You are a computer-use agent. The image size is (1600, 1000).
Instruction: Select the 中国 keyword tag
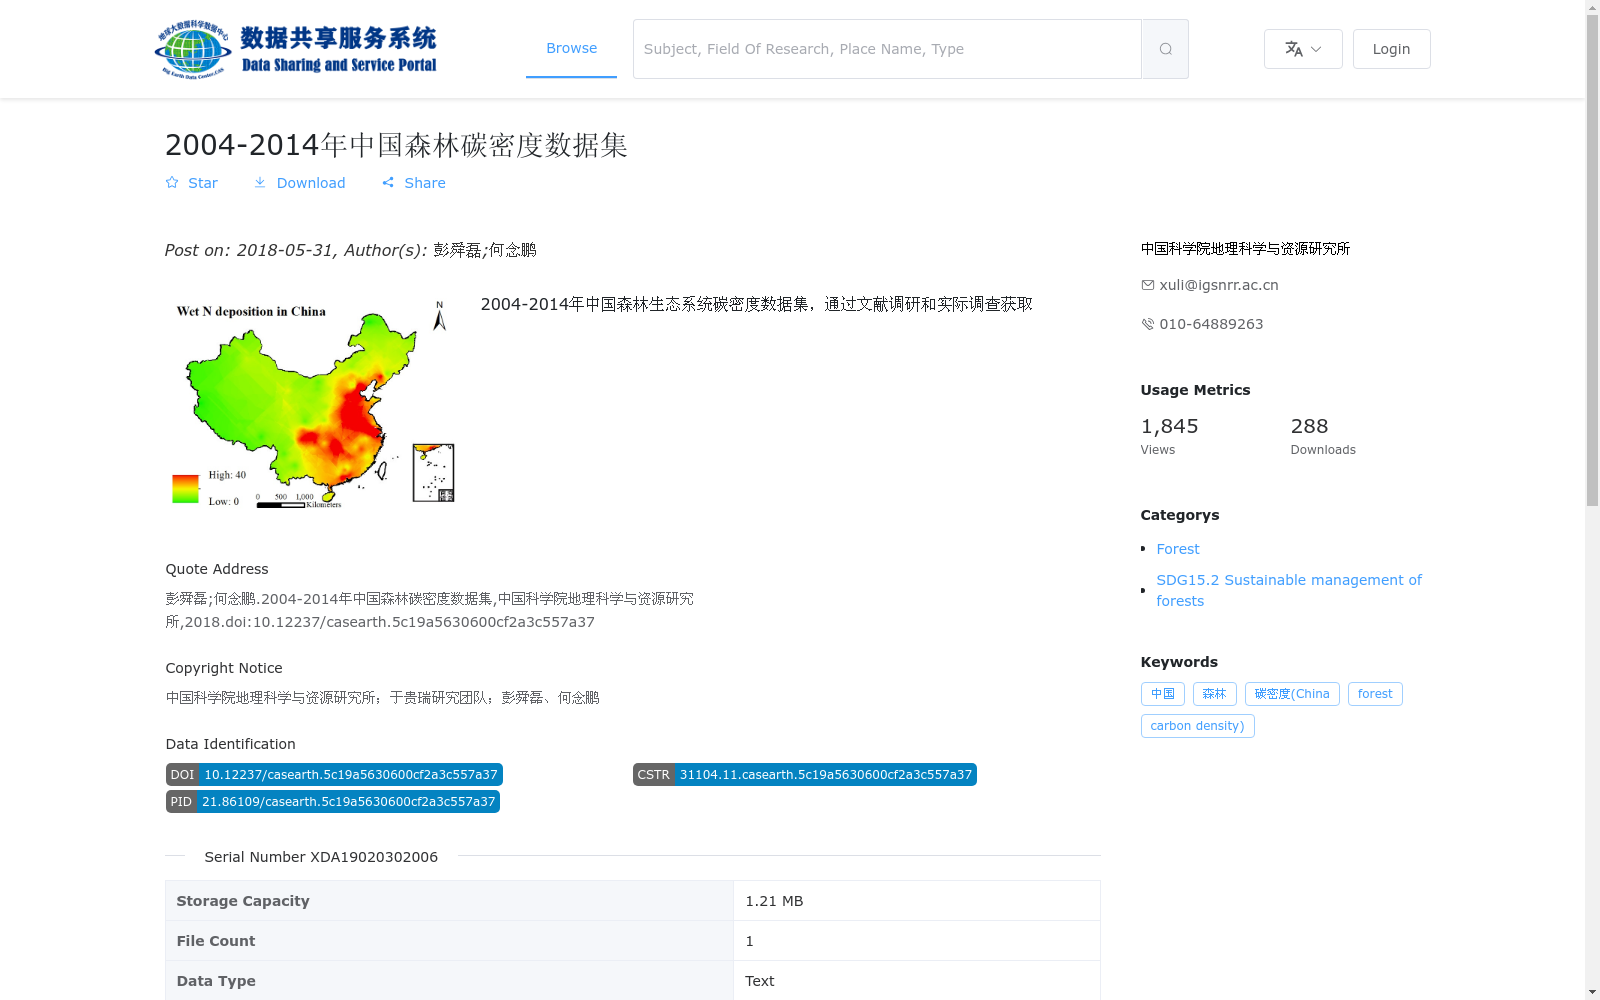tap(1163, 694)
